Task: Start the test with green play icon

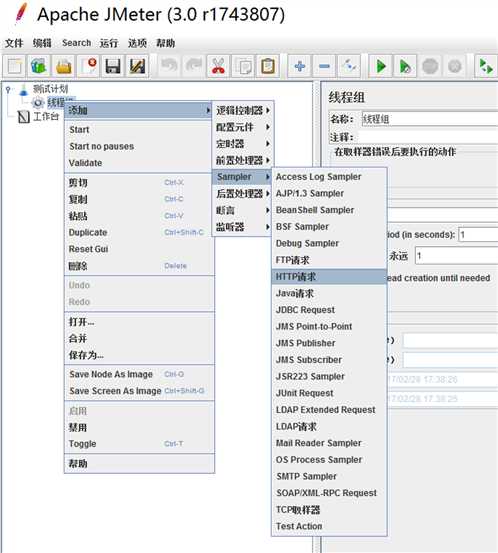Action: pos(381,66)
